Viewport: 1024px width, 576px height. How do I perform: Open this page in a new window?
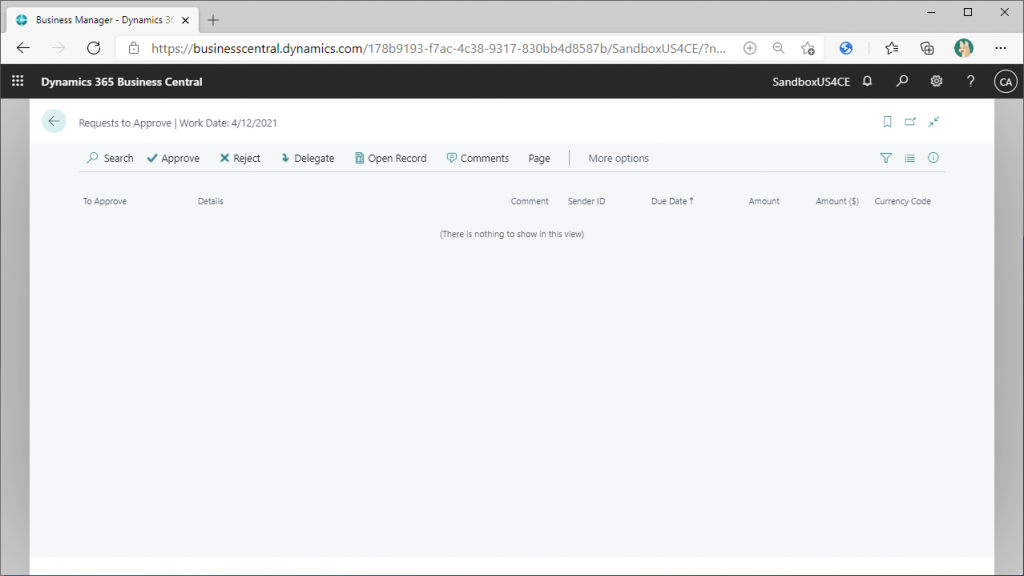click(910, 122)
